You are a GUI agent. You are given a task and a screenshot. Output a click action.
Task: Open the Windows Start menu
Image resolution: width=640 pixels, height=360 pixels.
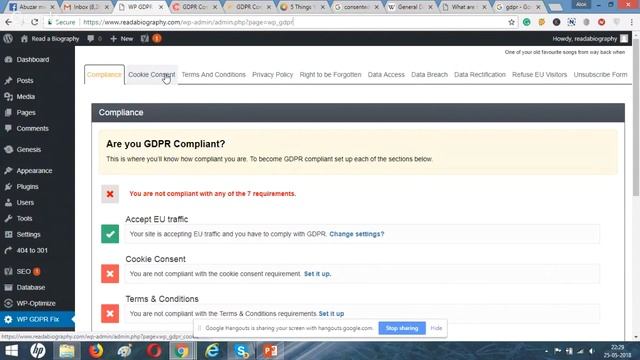pyautogui.click(x=11, y=351)
